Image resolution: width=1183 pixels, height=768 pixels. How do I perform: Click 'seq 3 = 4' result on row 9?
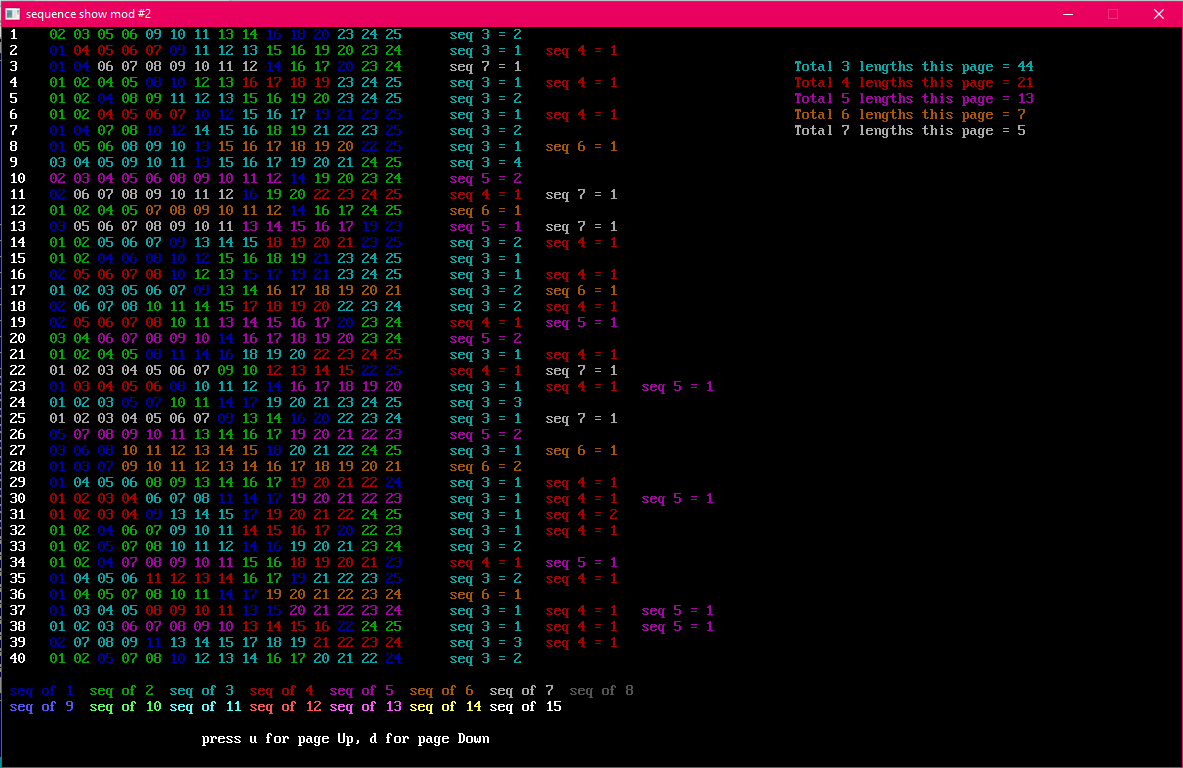485,162
